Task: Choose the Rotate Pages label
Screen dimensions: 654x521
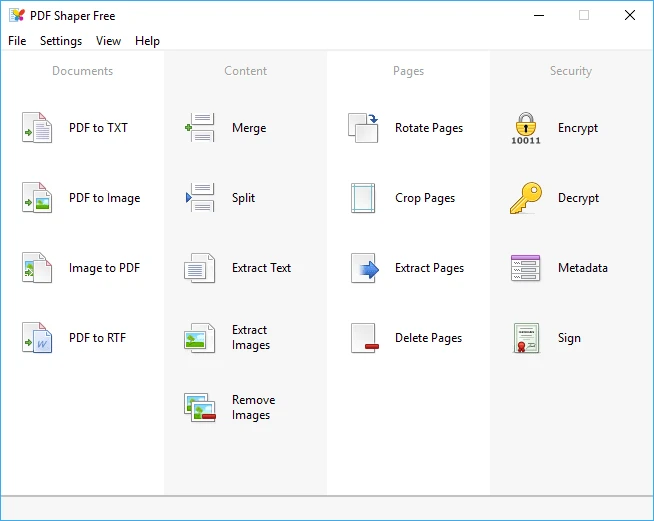Action: [x=429, y=128]
